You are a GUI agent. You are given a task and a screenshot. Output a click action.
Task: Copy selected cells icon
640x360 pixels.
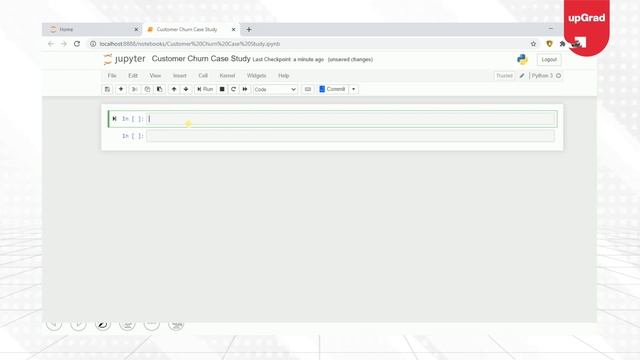[x=147, y=89]
